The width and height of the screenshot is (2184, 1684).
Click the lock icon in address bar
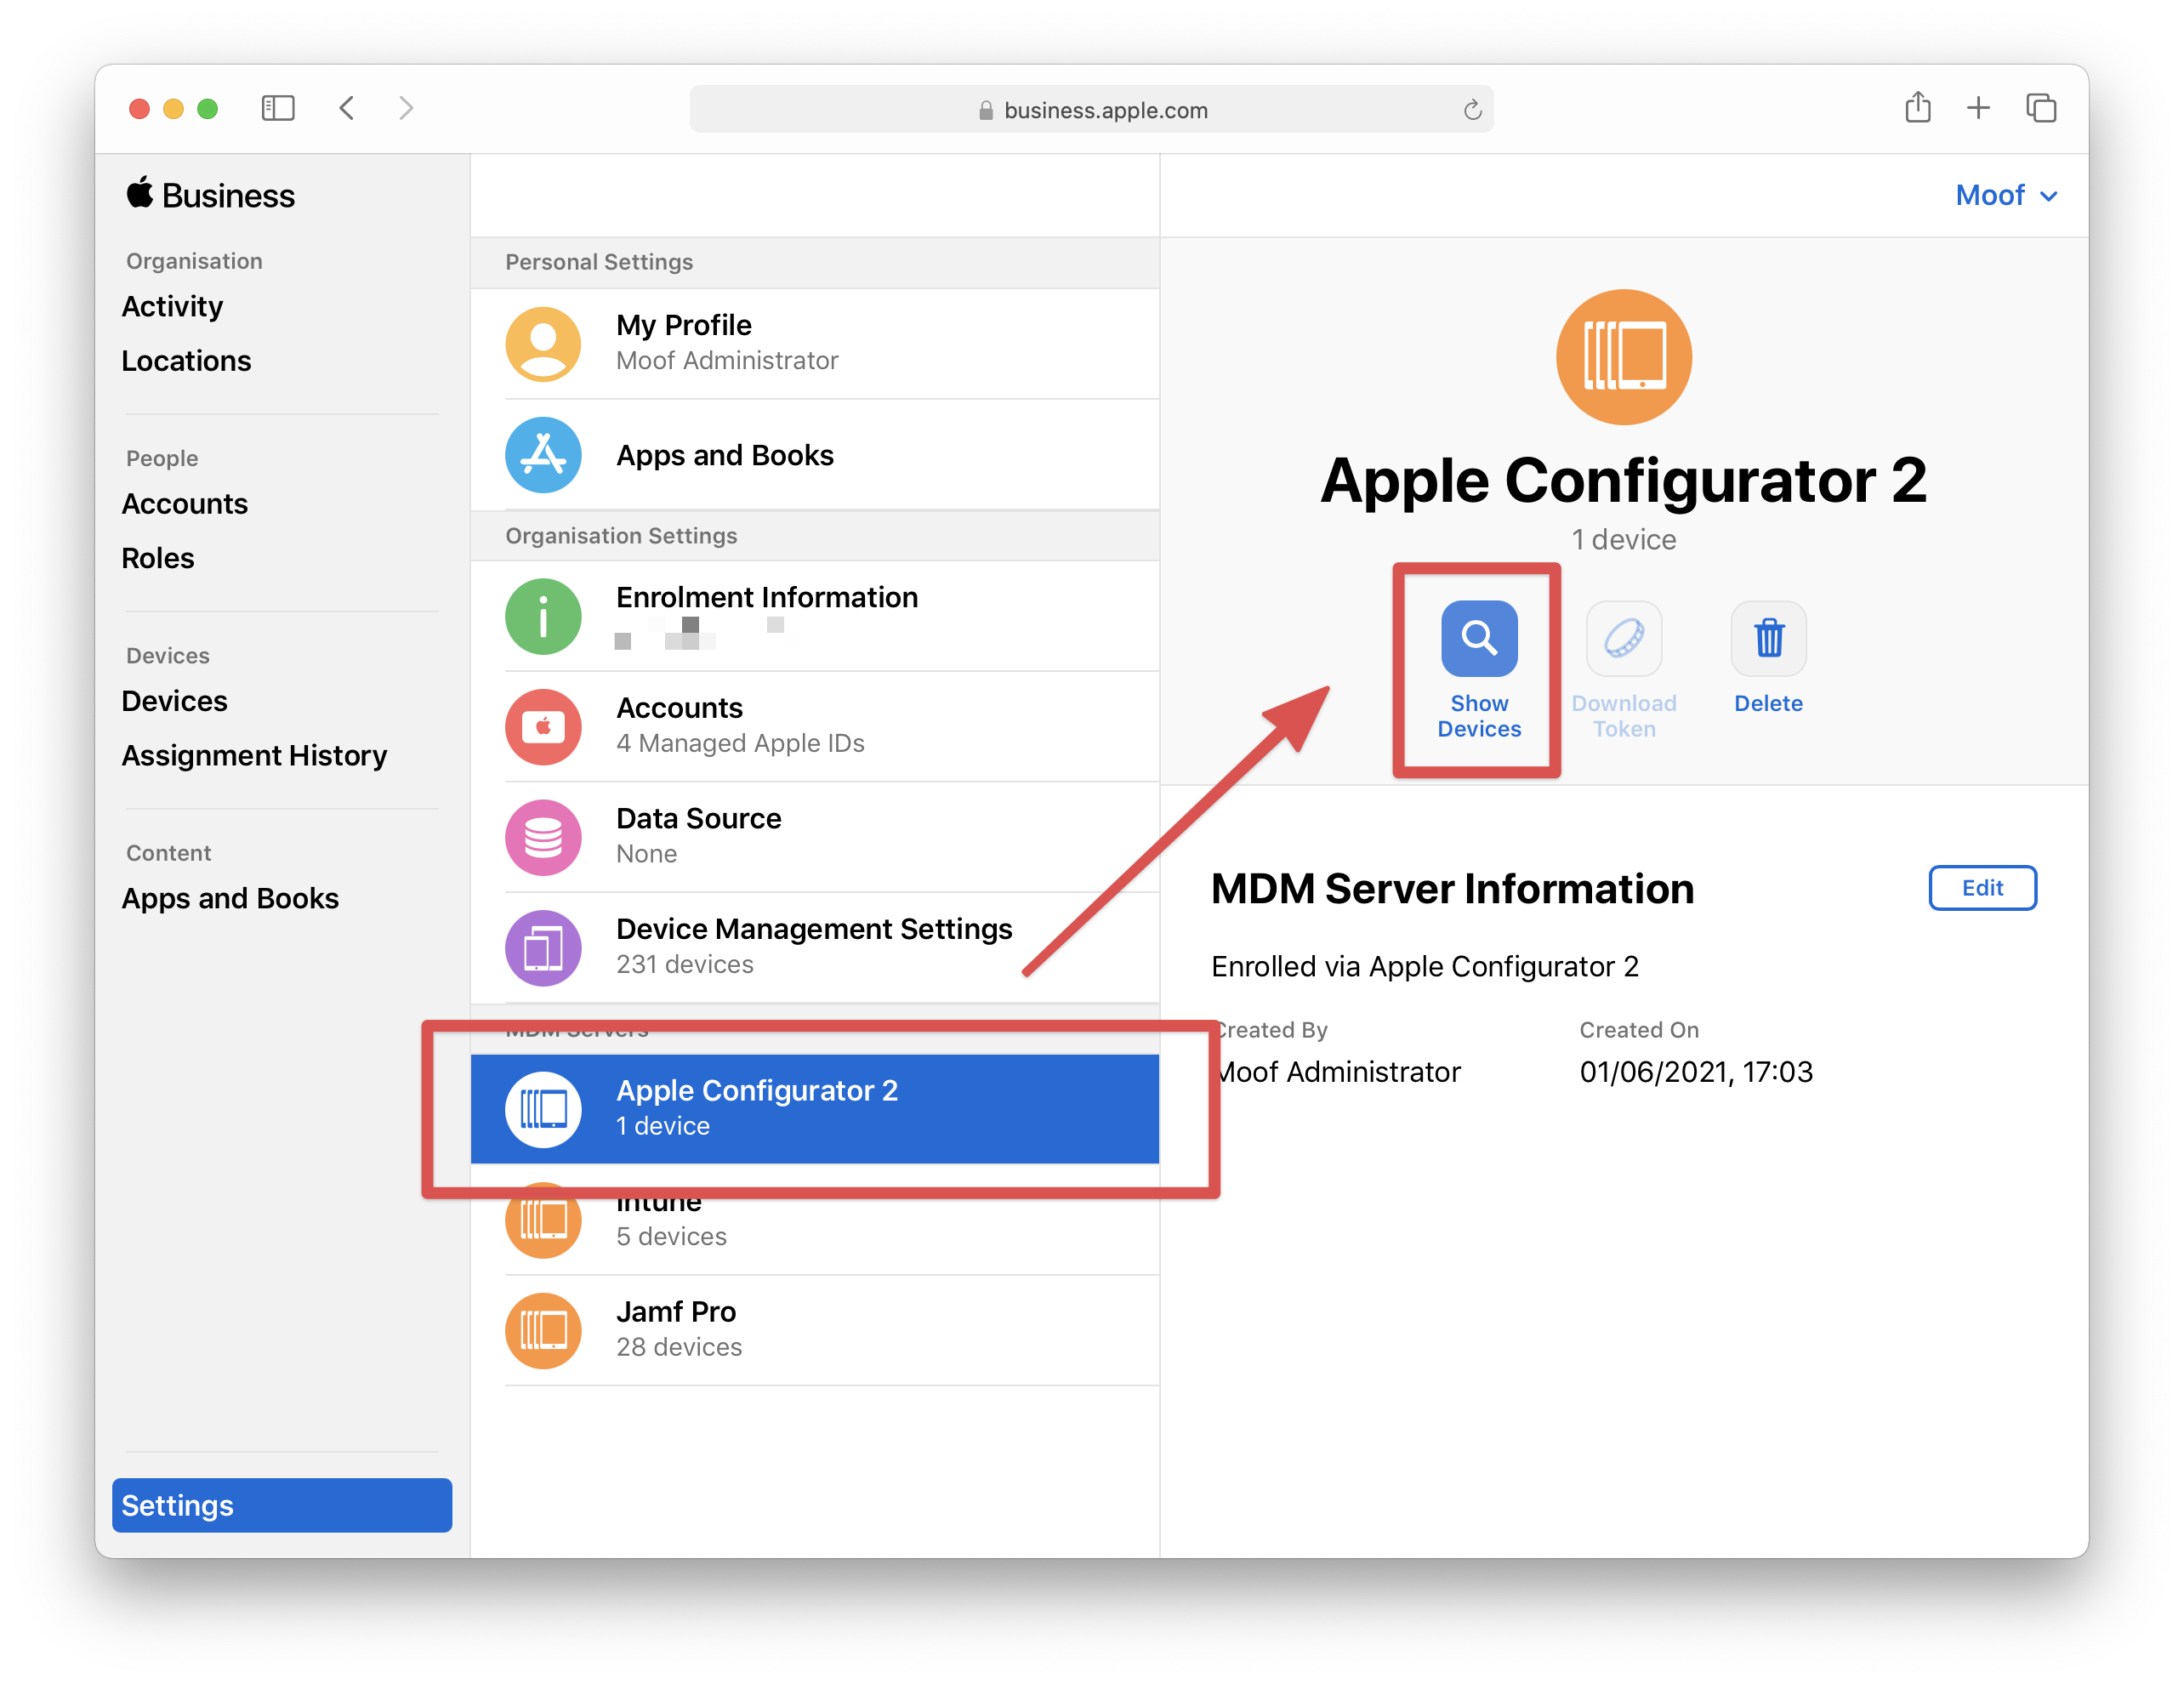click(x=986, y=110)
